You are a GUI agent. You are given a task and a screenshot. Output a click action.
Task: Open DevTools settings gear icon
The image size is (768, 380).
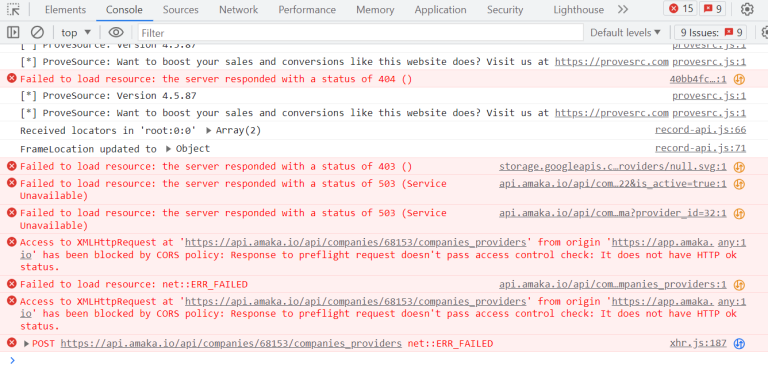pos(746,9)
